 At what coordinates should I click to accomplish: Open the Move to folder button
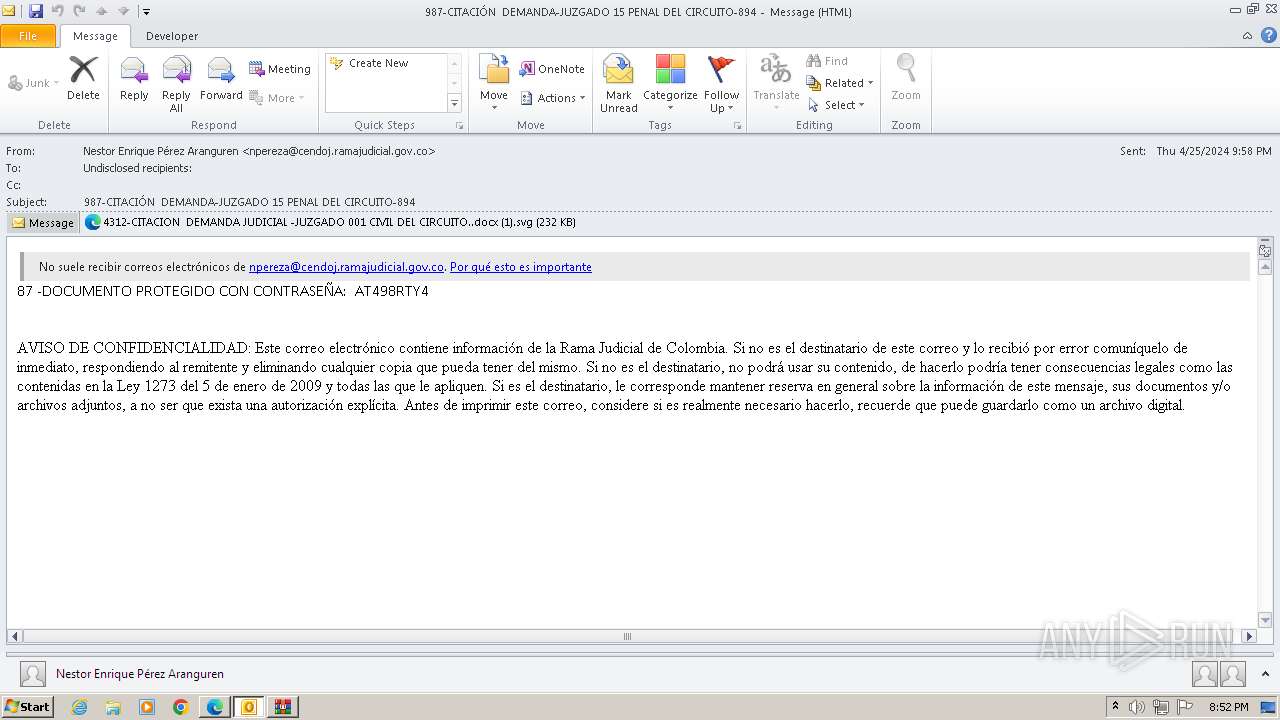pyautogui.click(x=494, y=84)
